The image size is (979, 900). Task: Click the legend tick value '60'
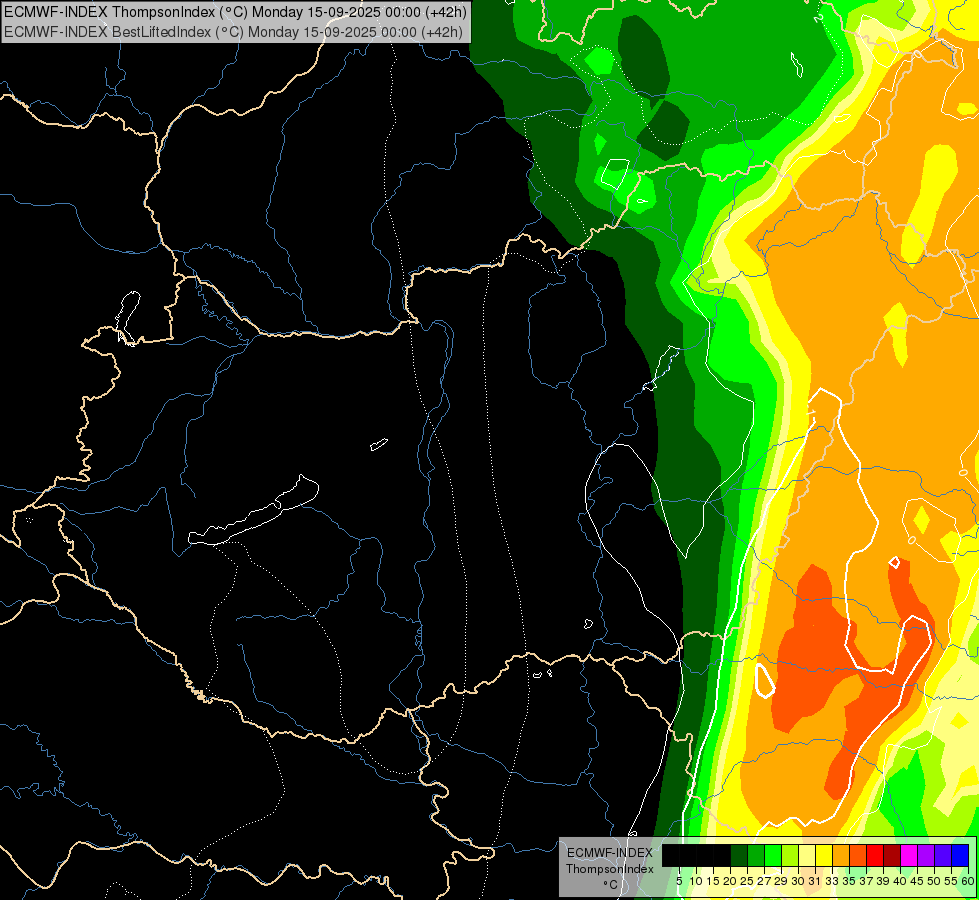click(x=968, y=881)
